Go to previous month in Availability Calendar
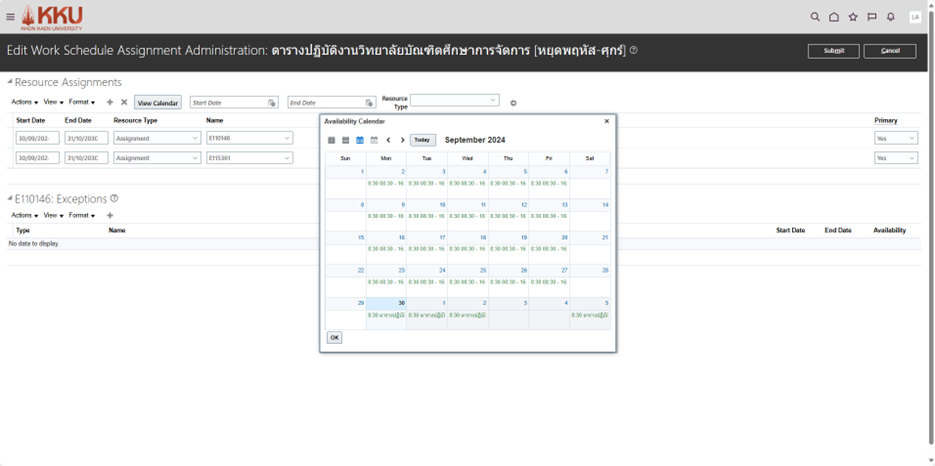The image size is (935, 466). point(389,140)
